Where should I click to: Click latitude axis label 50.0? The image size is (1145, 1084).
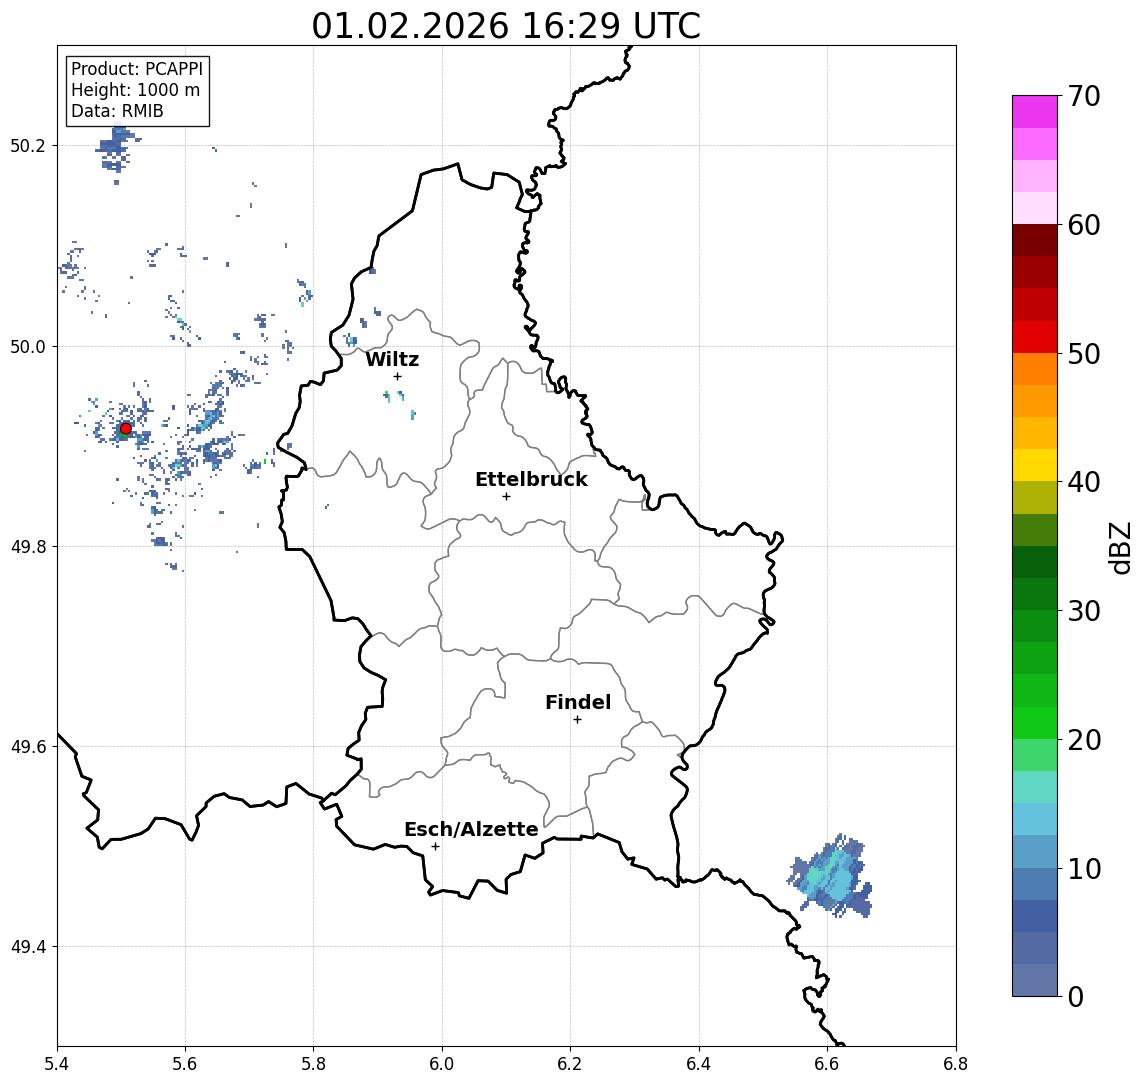tap(28, 346)
